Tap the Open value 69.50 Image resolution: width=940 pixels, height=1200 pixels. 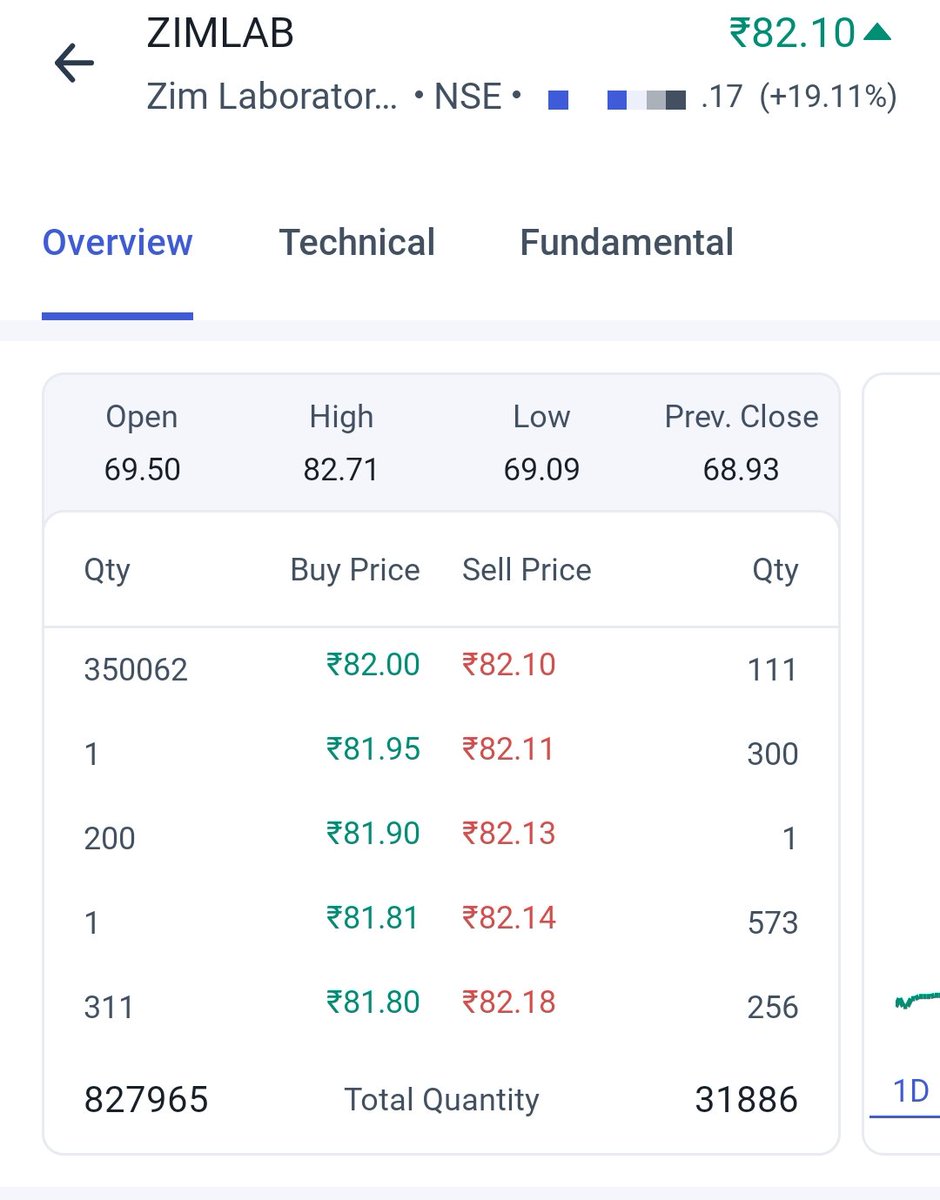pos(142,469)
